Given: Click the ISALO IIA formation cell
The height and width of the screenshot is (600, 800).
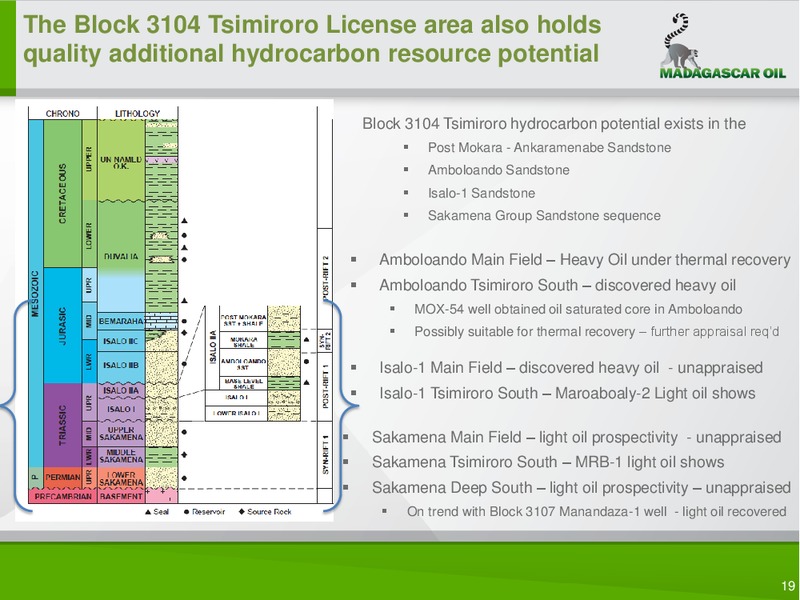Looking at the screenshot, I should pos(121,390).
